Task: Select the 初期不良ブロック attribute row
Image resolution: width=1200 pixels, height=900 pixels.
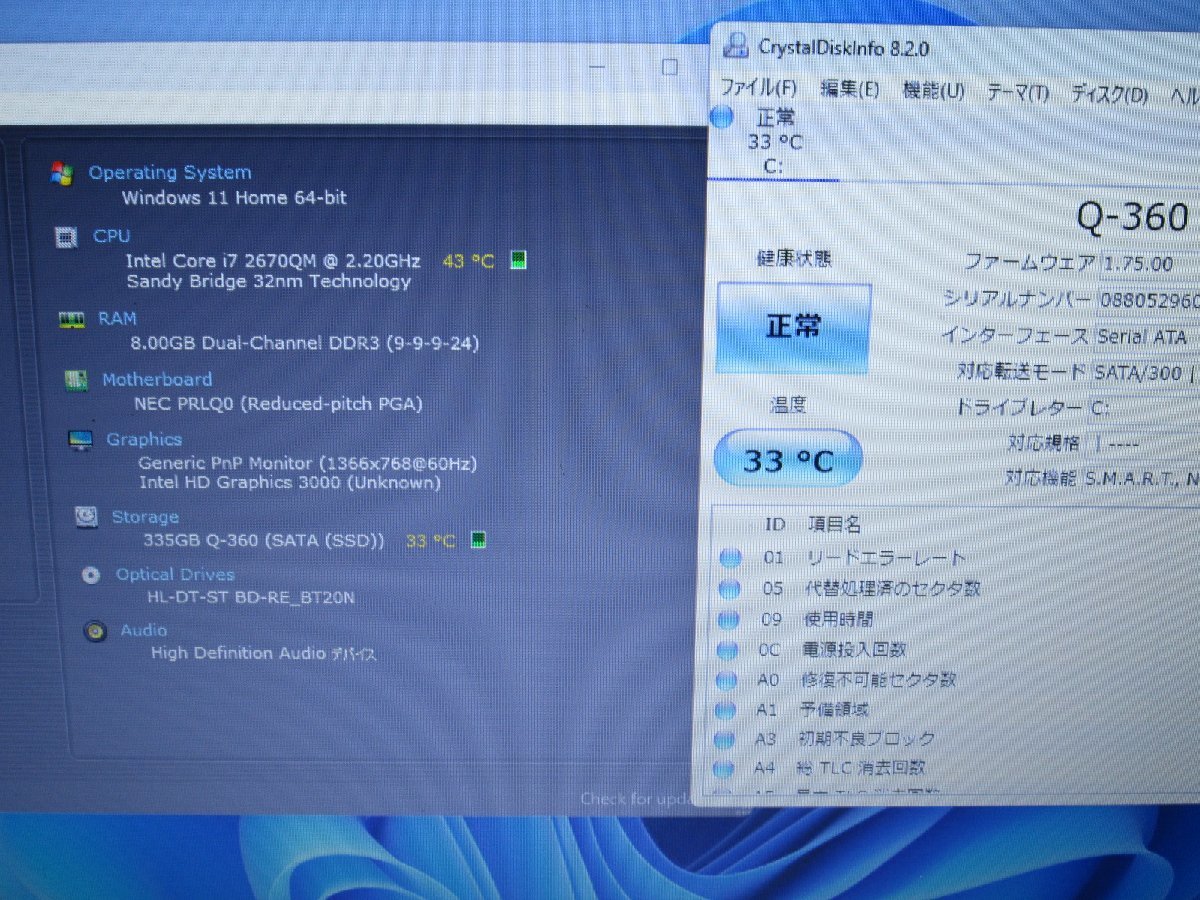Action: click(955, 740)
